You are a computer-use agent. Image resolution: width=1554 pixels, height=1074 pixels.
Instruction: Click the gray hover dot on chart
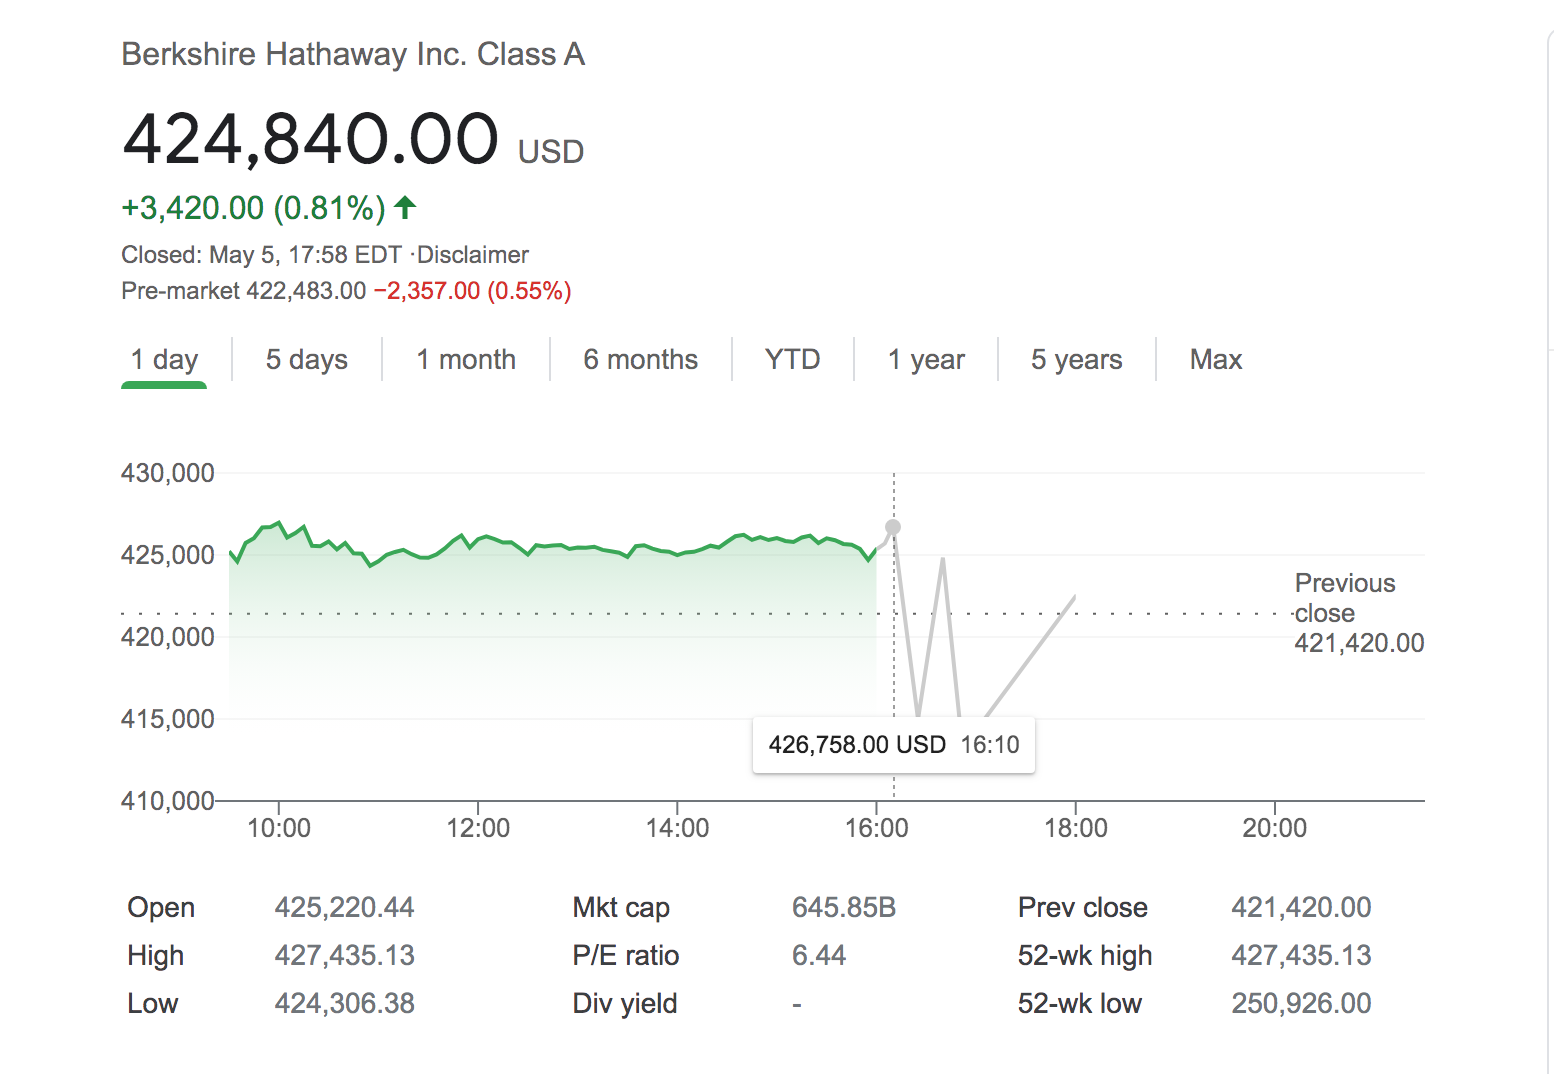coord(893,527)
